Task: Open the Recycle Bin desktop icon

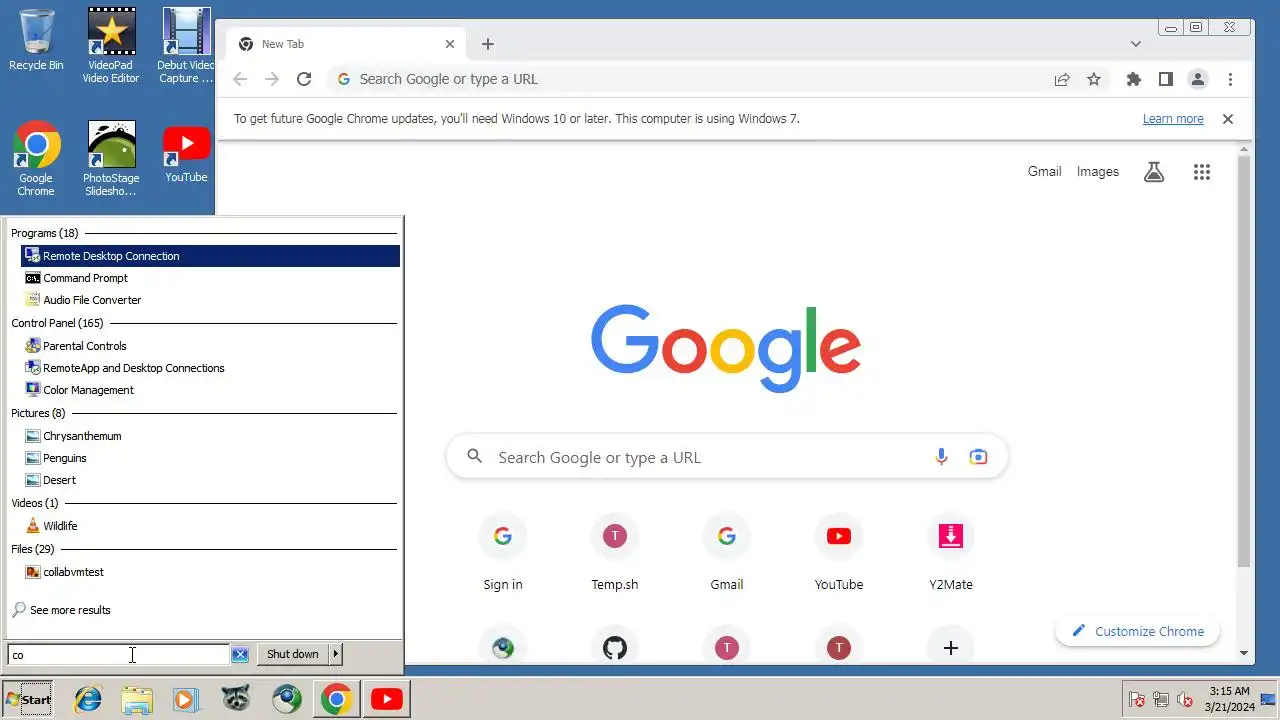Action: [x=36, y=40]
